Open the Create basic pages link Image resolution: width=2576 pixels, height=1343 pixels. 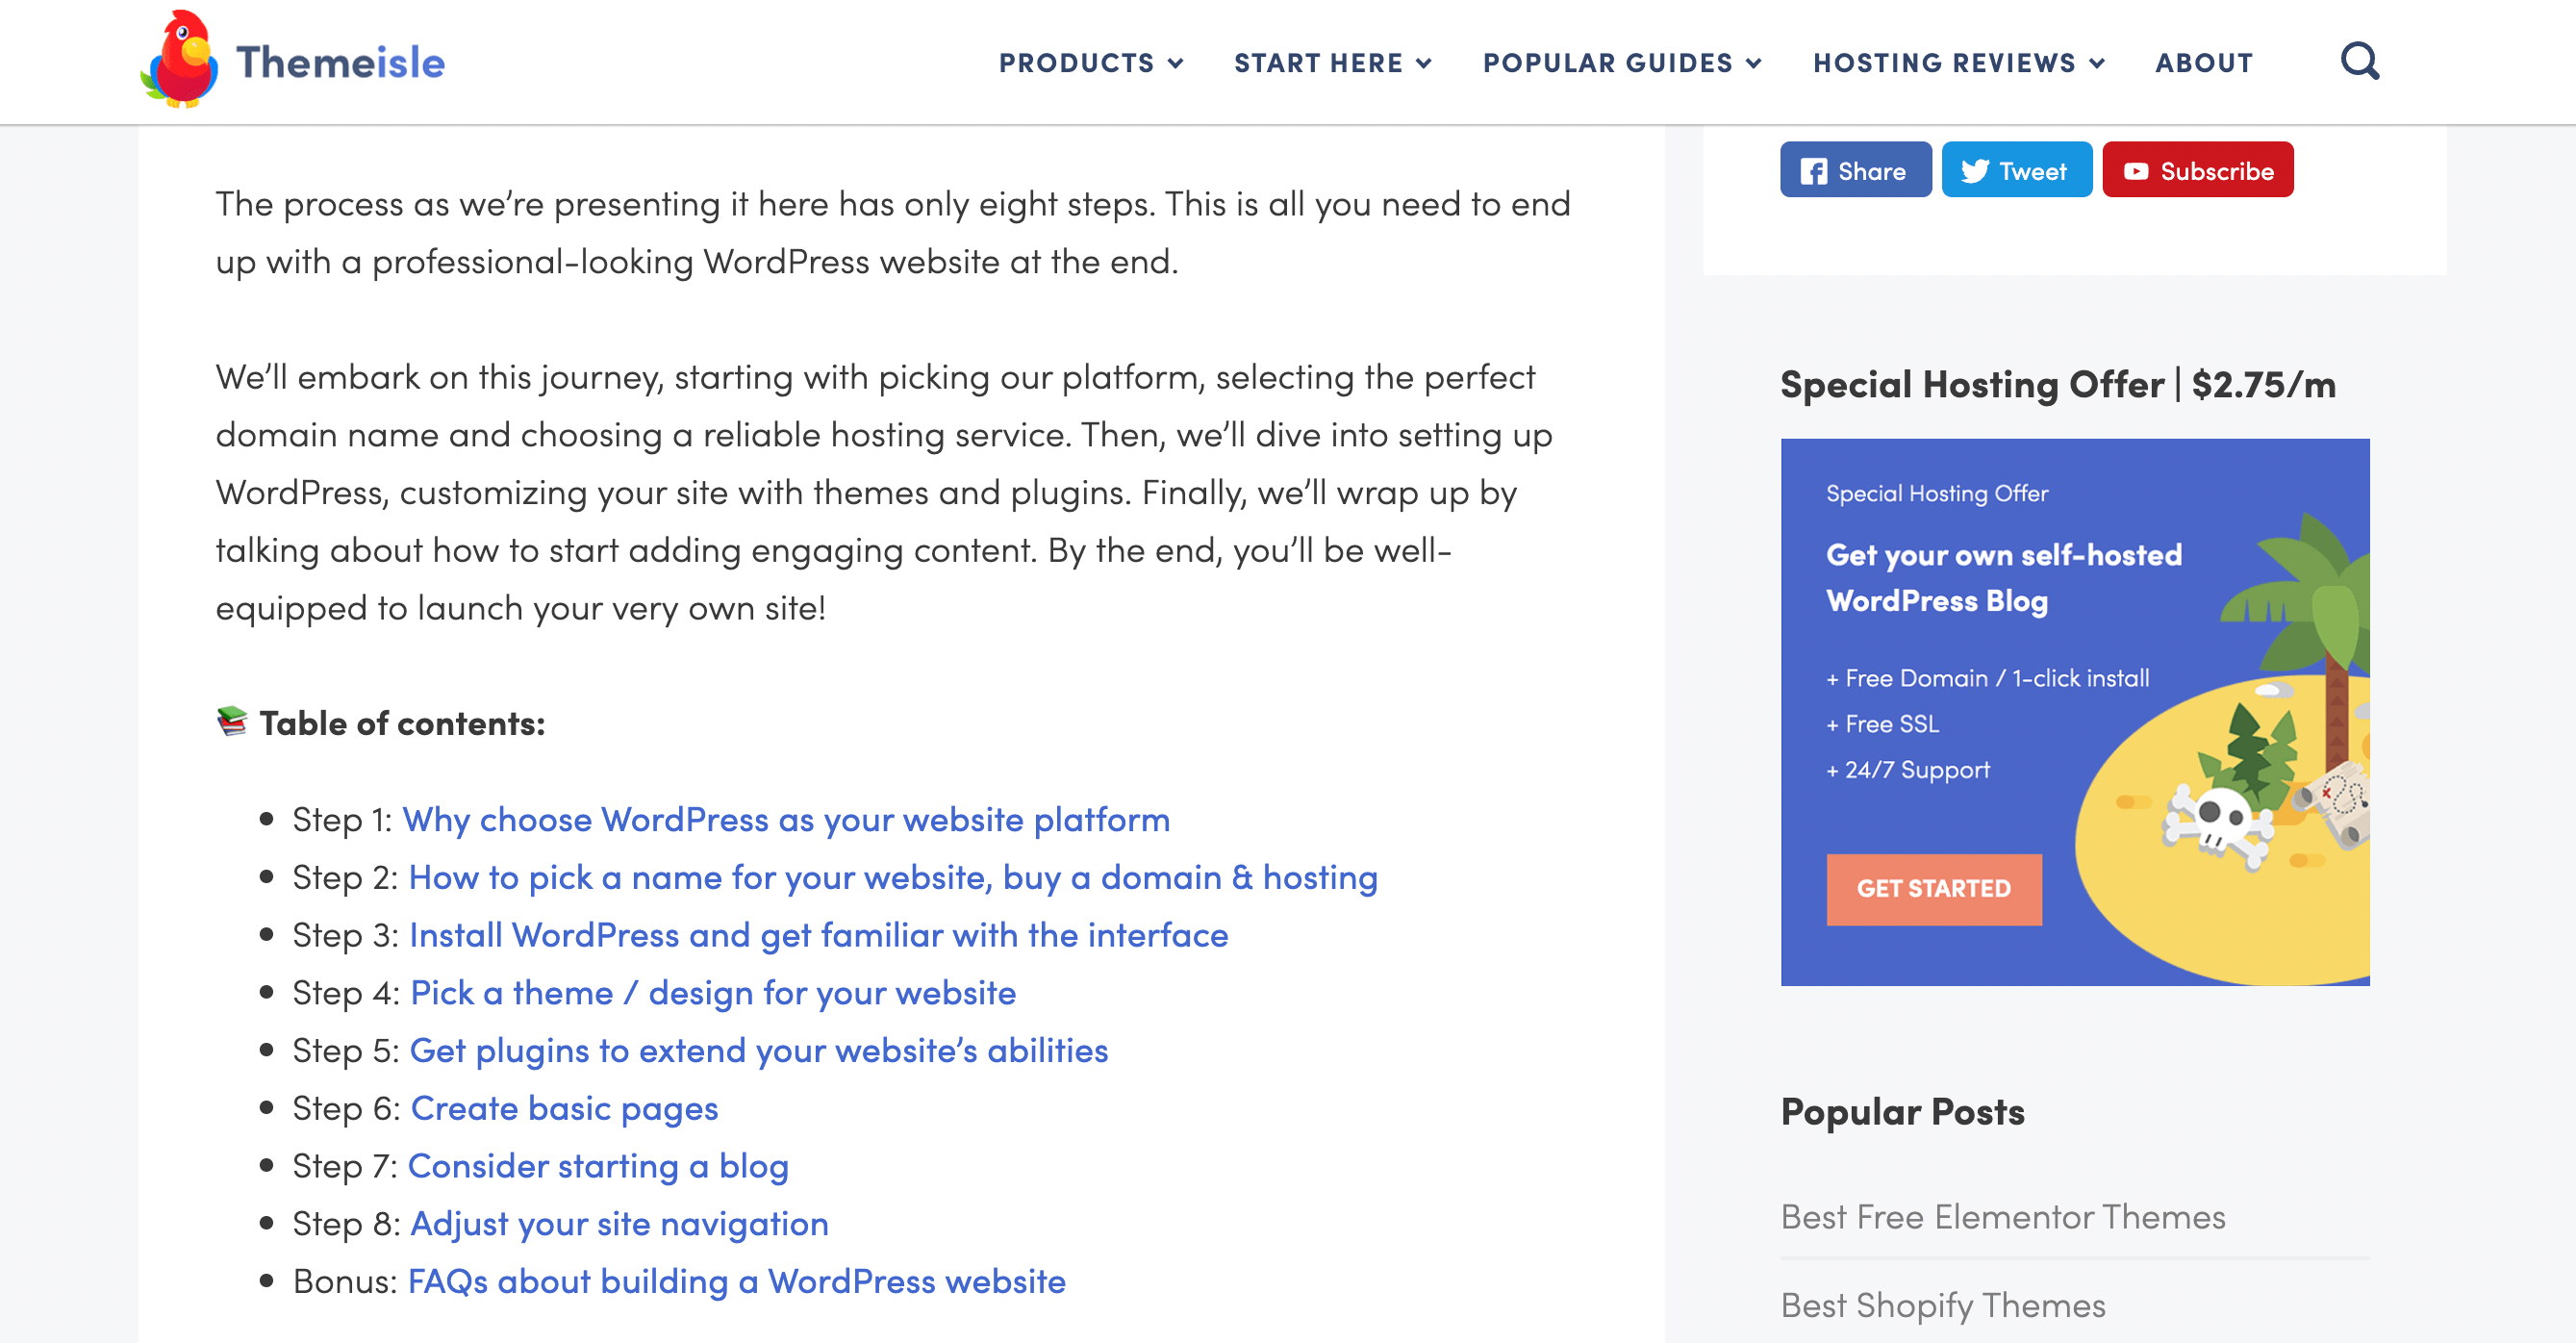(x=564, y=1108)
